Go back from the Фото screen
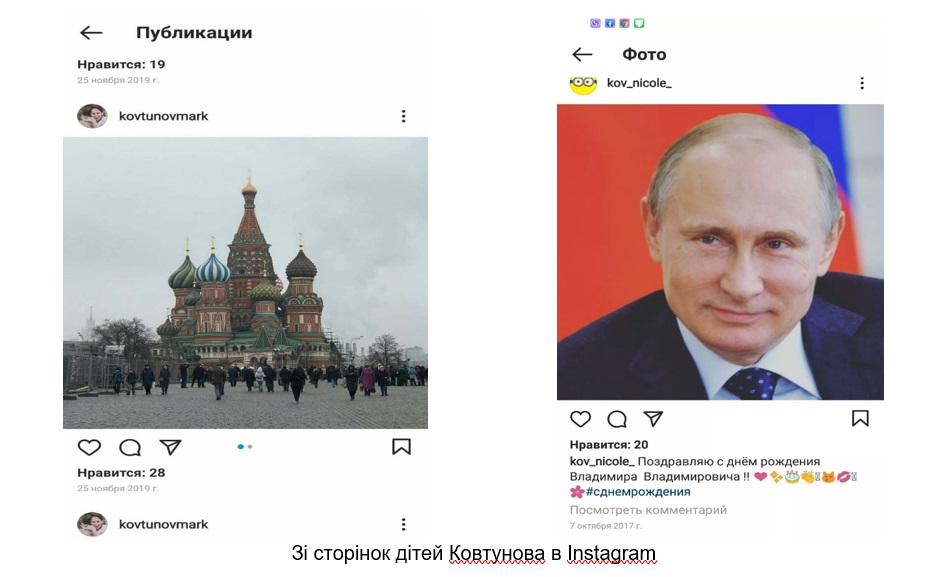 582,55
